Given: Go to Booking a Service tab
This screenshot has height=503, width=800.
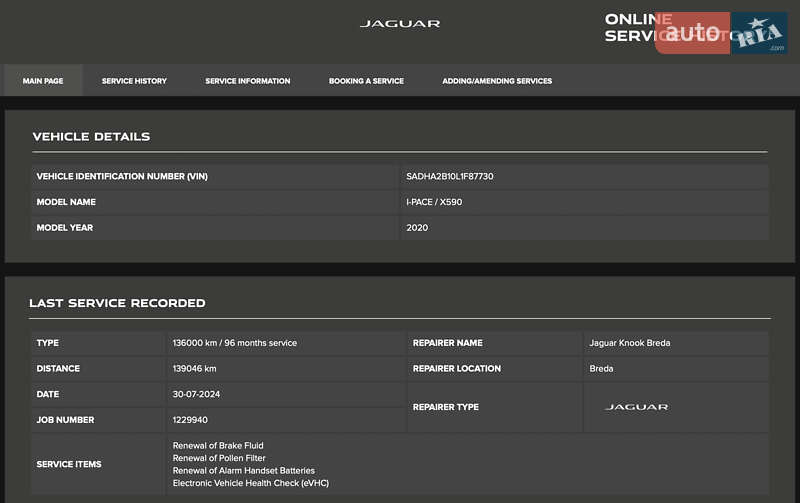Looking at the screenshot, I should (x=366, y=81).
